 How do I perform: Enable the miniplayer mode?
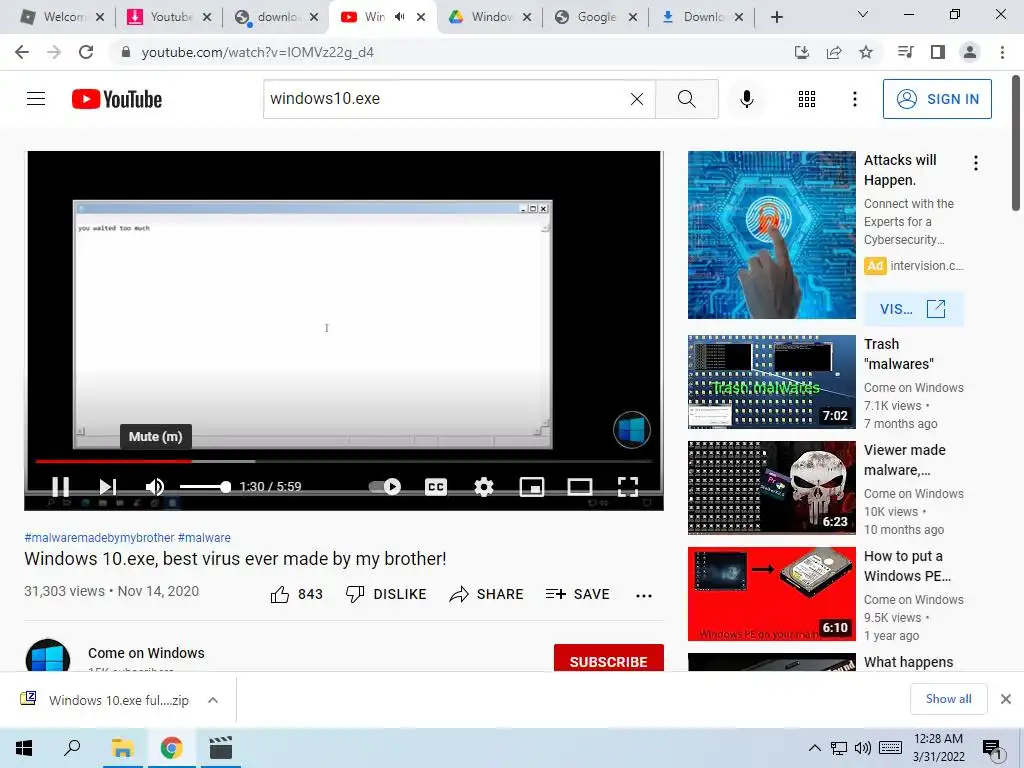[x=532, y=487]
